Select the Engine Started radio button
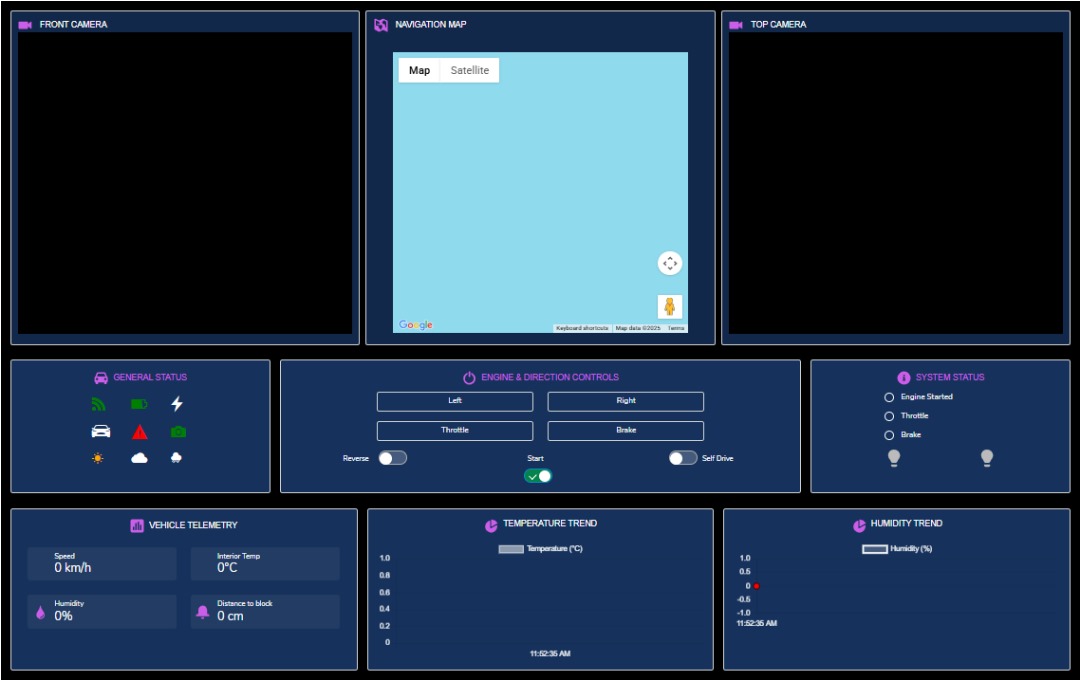 point(889,397)
